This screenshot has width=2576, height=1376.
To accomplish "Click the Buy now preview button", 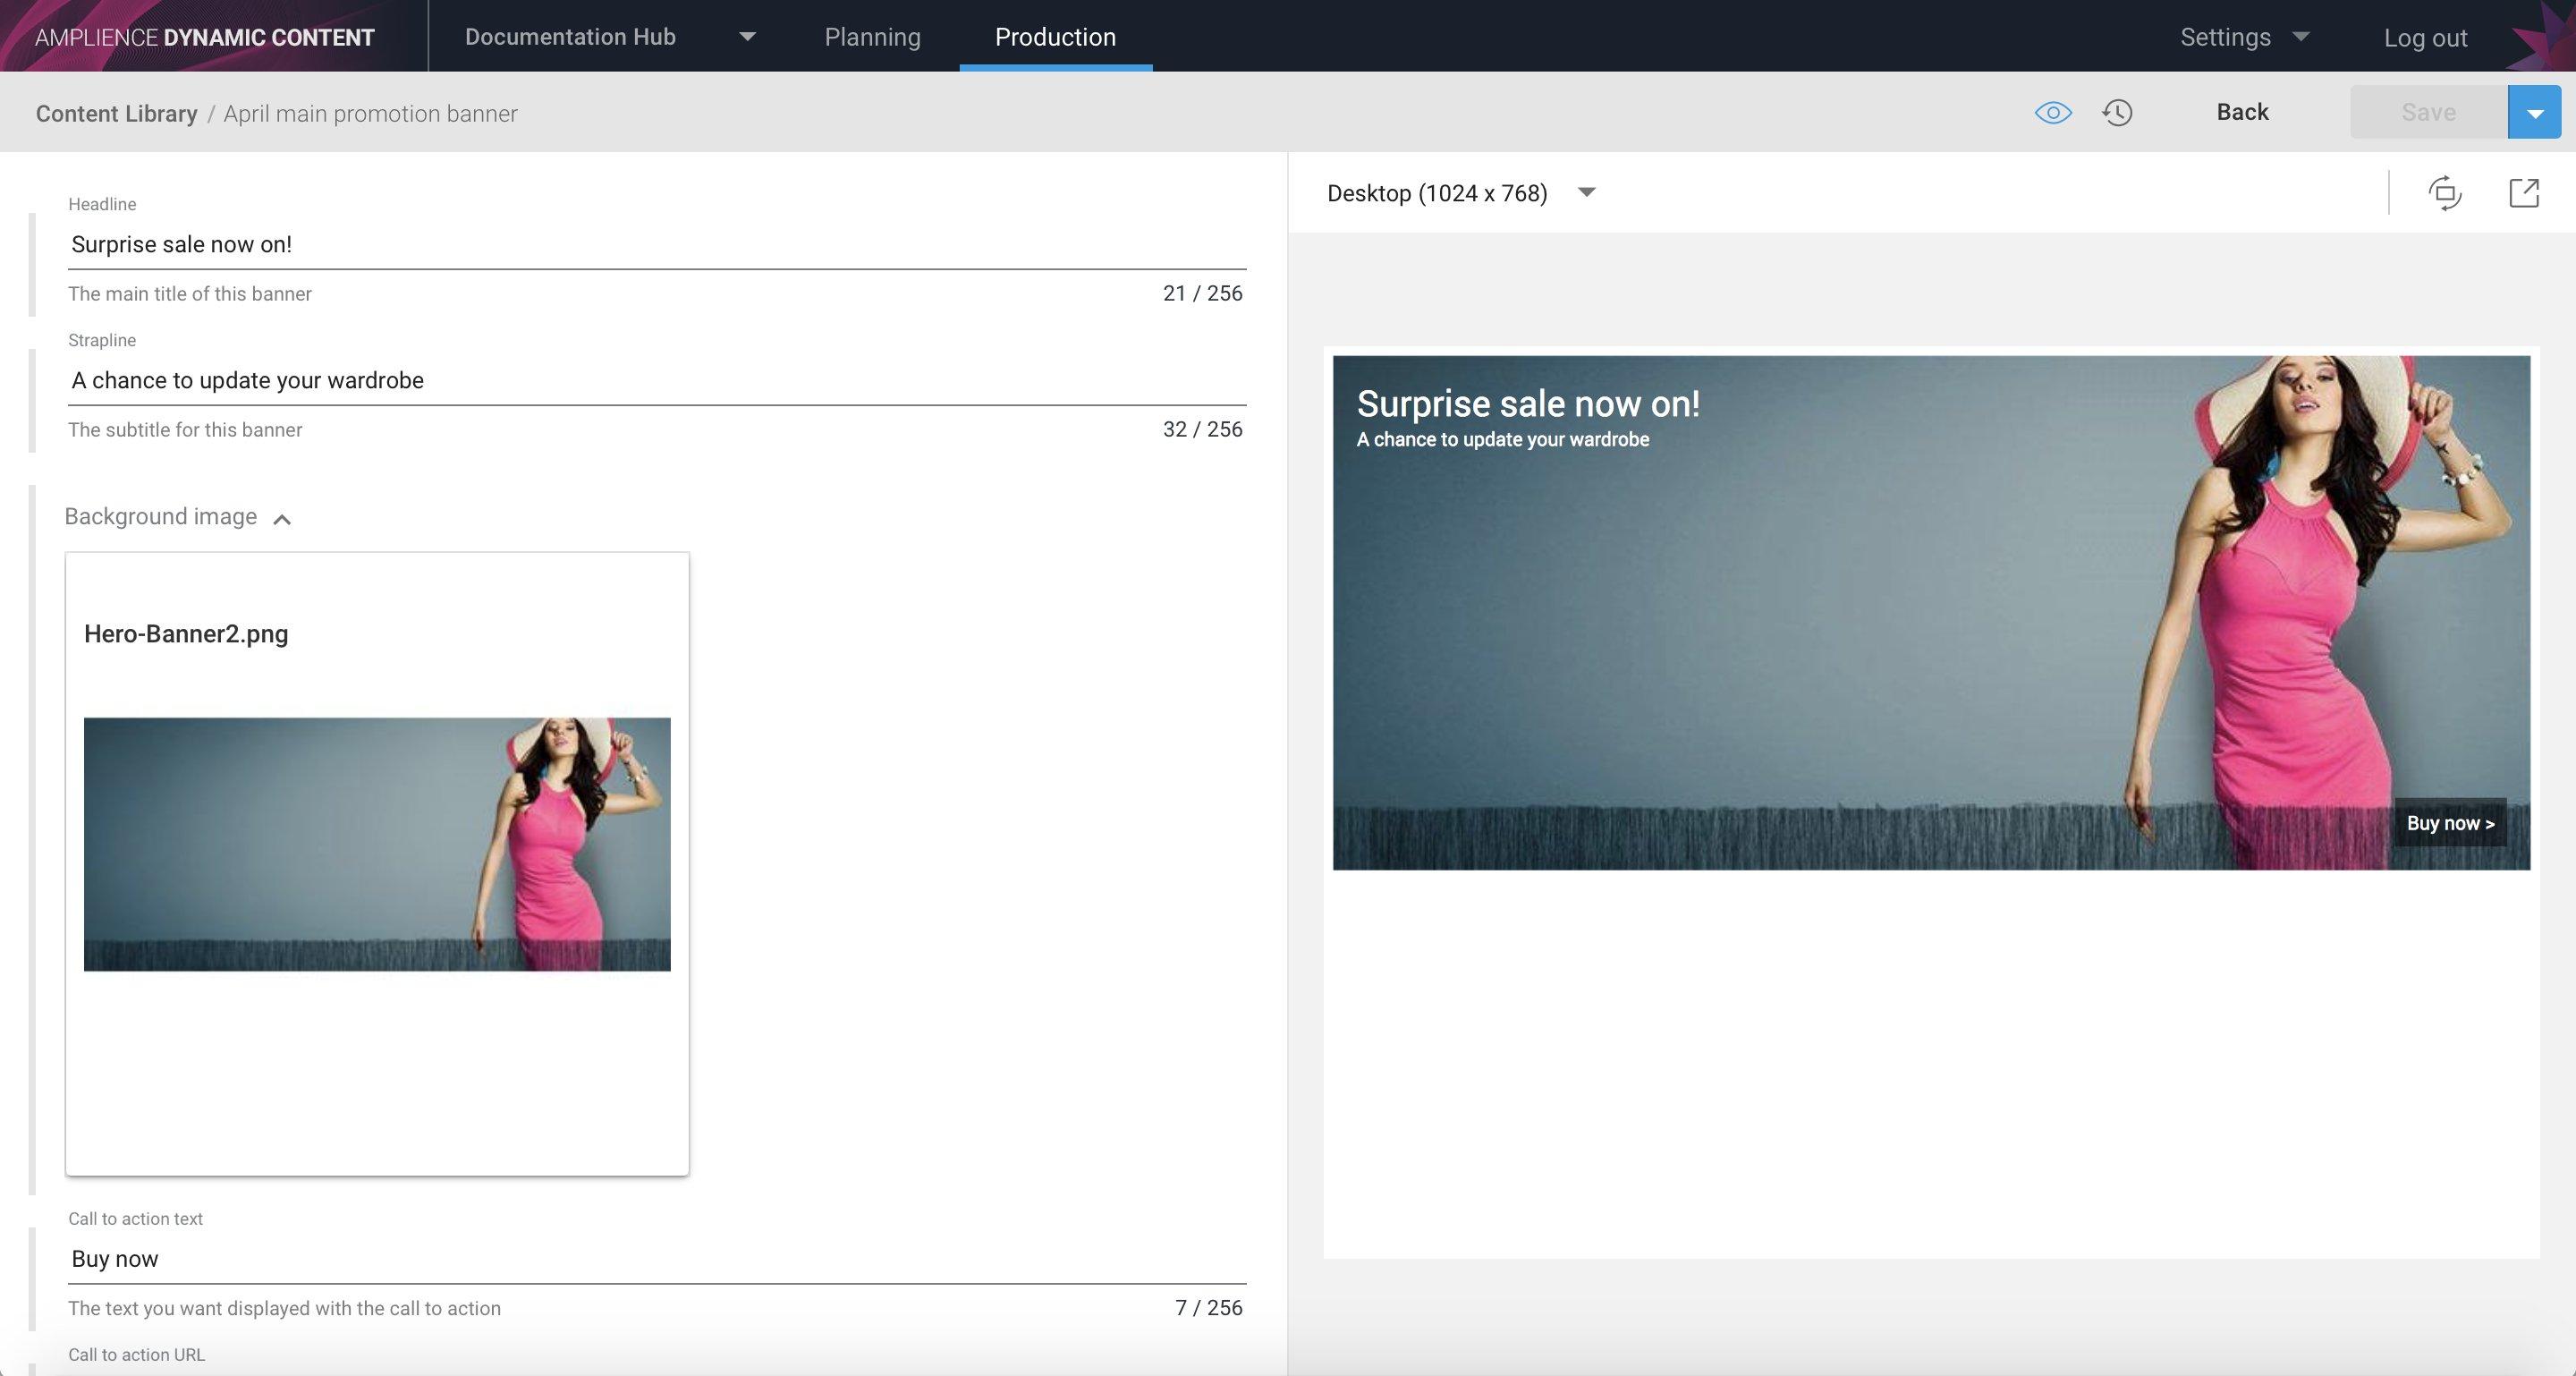I will (x=2449, y=823).
